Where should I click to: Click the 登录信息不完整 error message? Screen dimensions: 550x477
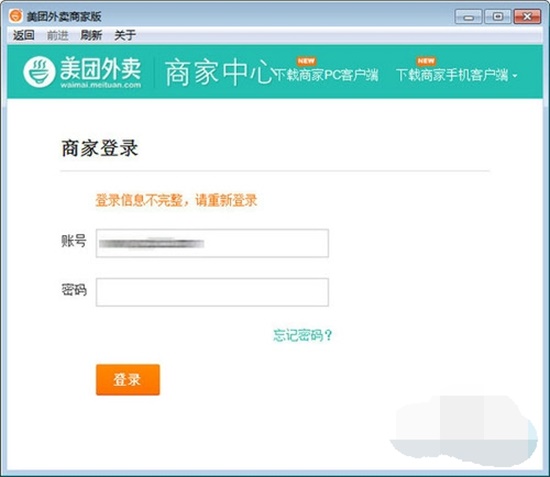(176, 200)
